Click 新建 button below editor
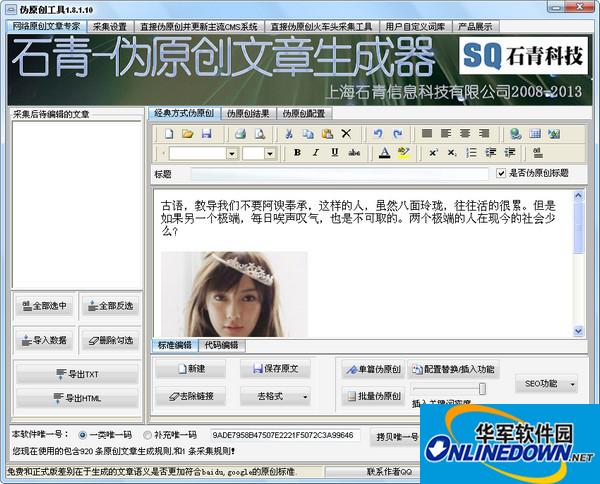 pyautogui.click(x=191, y=369)
